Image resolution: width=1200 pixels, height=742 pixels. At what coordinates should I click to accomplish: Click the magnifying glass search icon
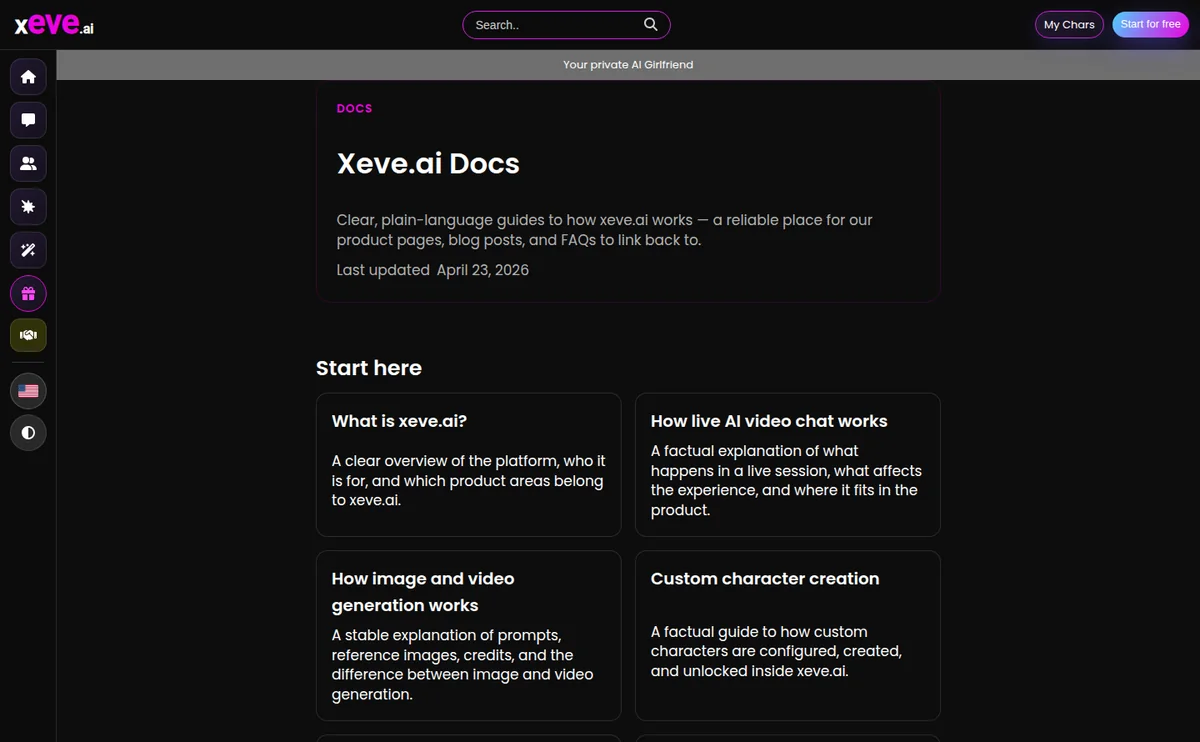[x=650, y=24]
